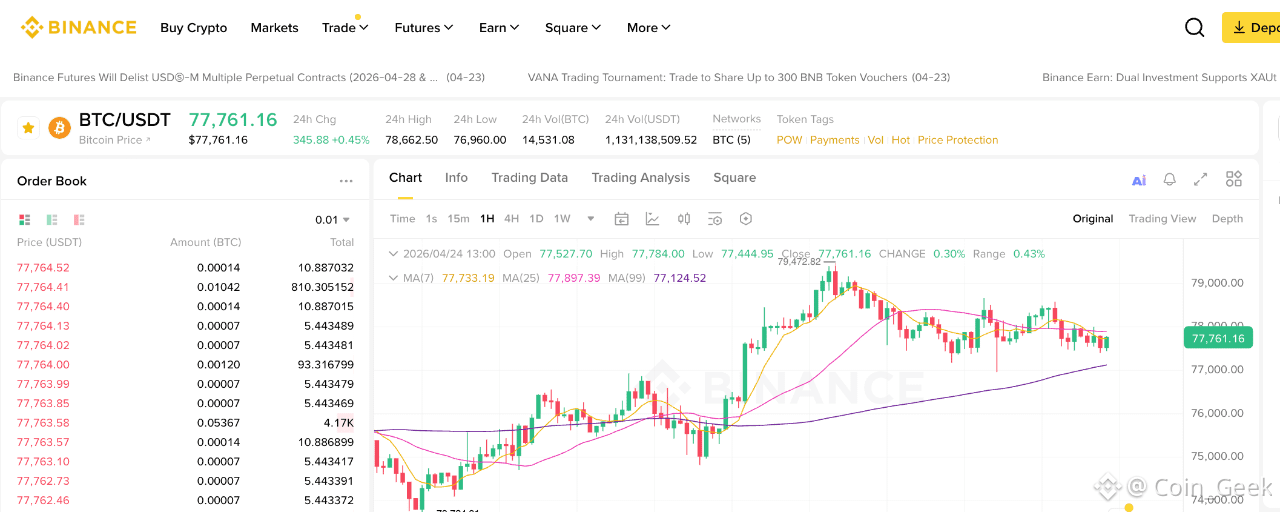Select the 77,763.58 ask price row

click(x=185, y=423)
